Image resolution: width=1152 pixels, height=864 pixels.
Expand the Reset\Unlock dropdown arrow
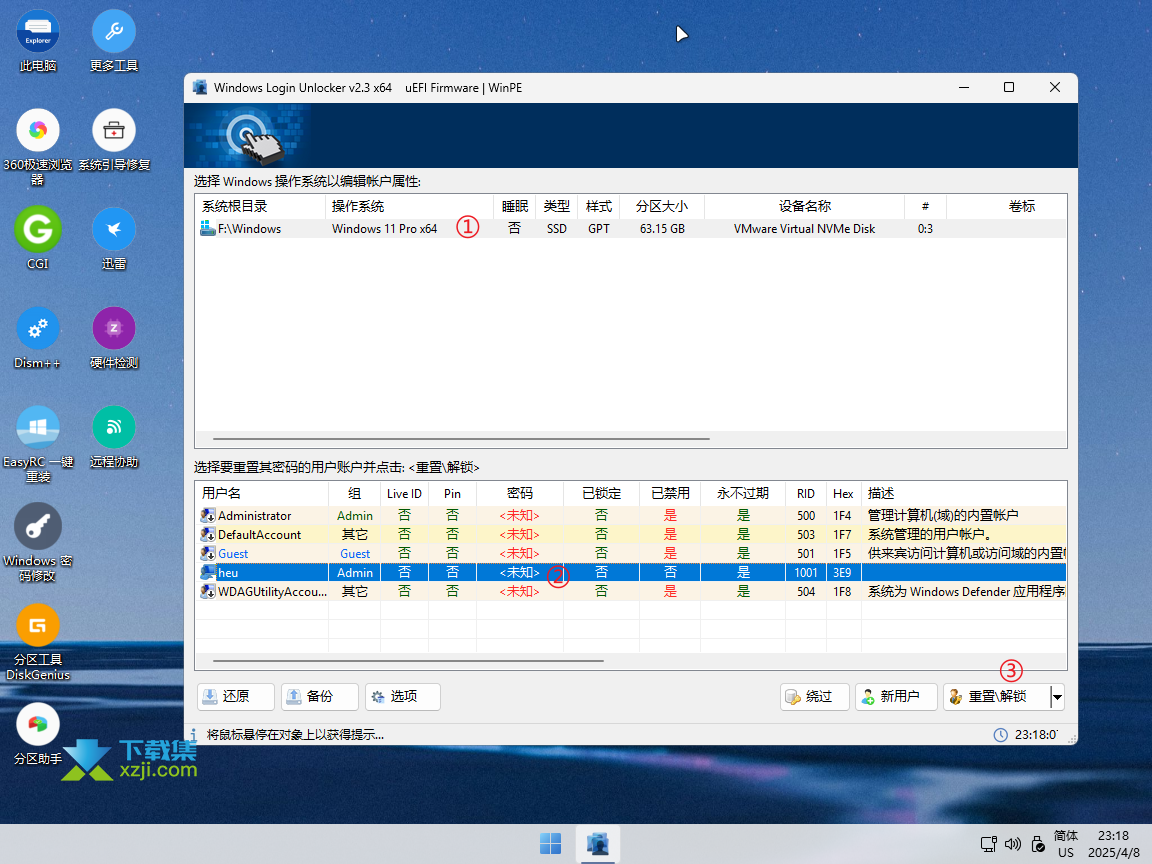pyautogui.click(x=1057, y=697)
